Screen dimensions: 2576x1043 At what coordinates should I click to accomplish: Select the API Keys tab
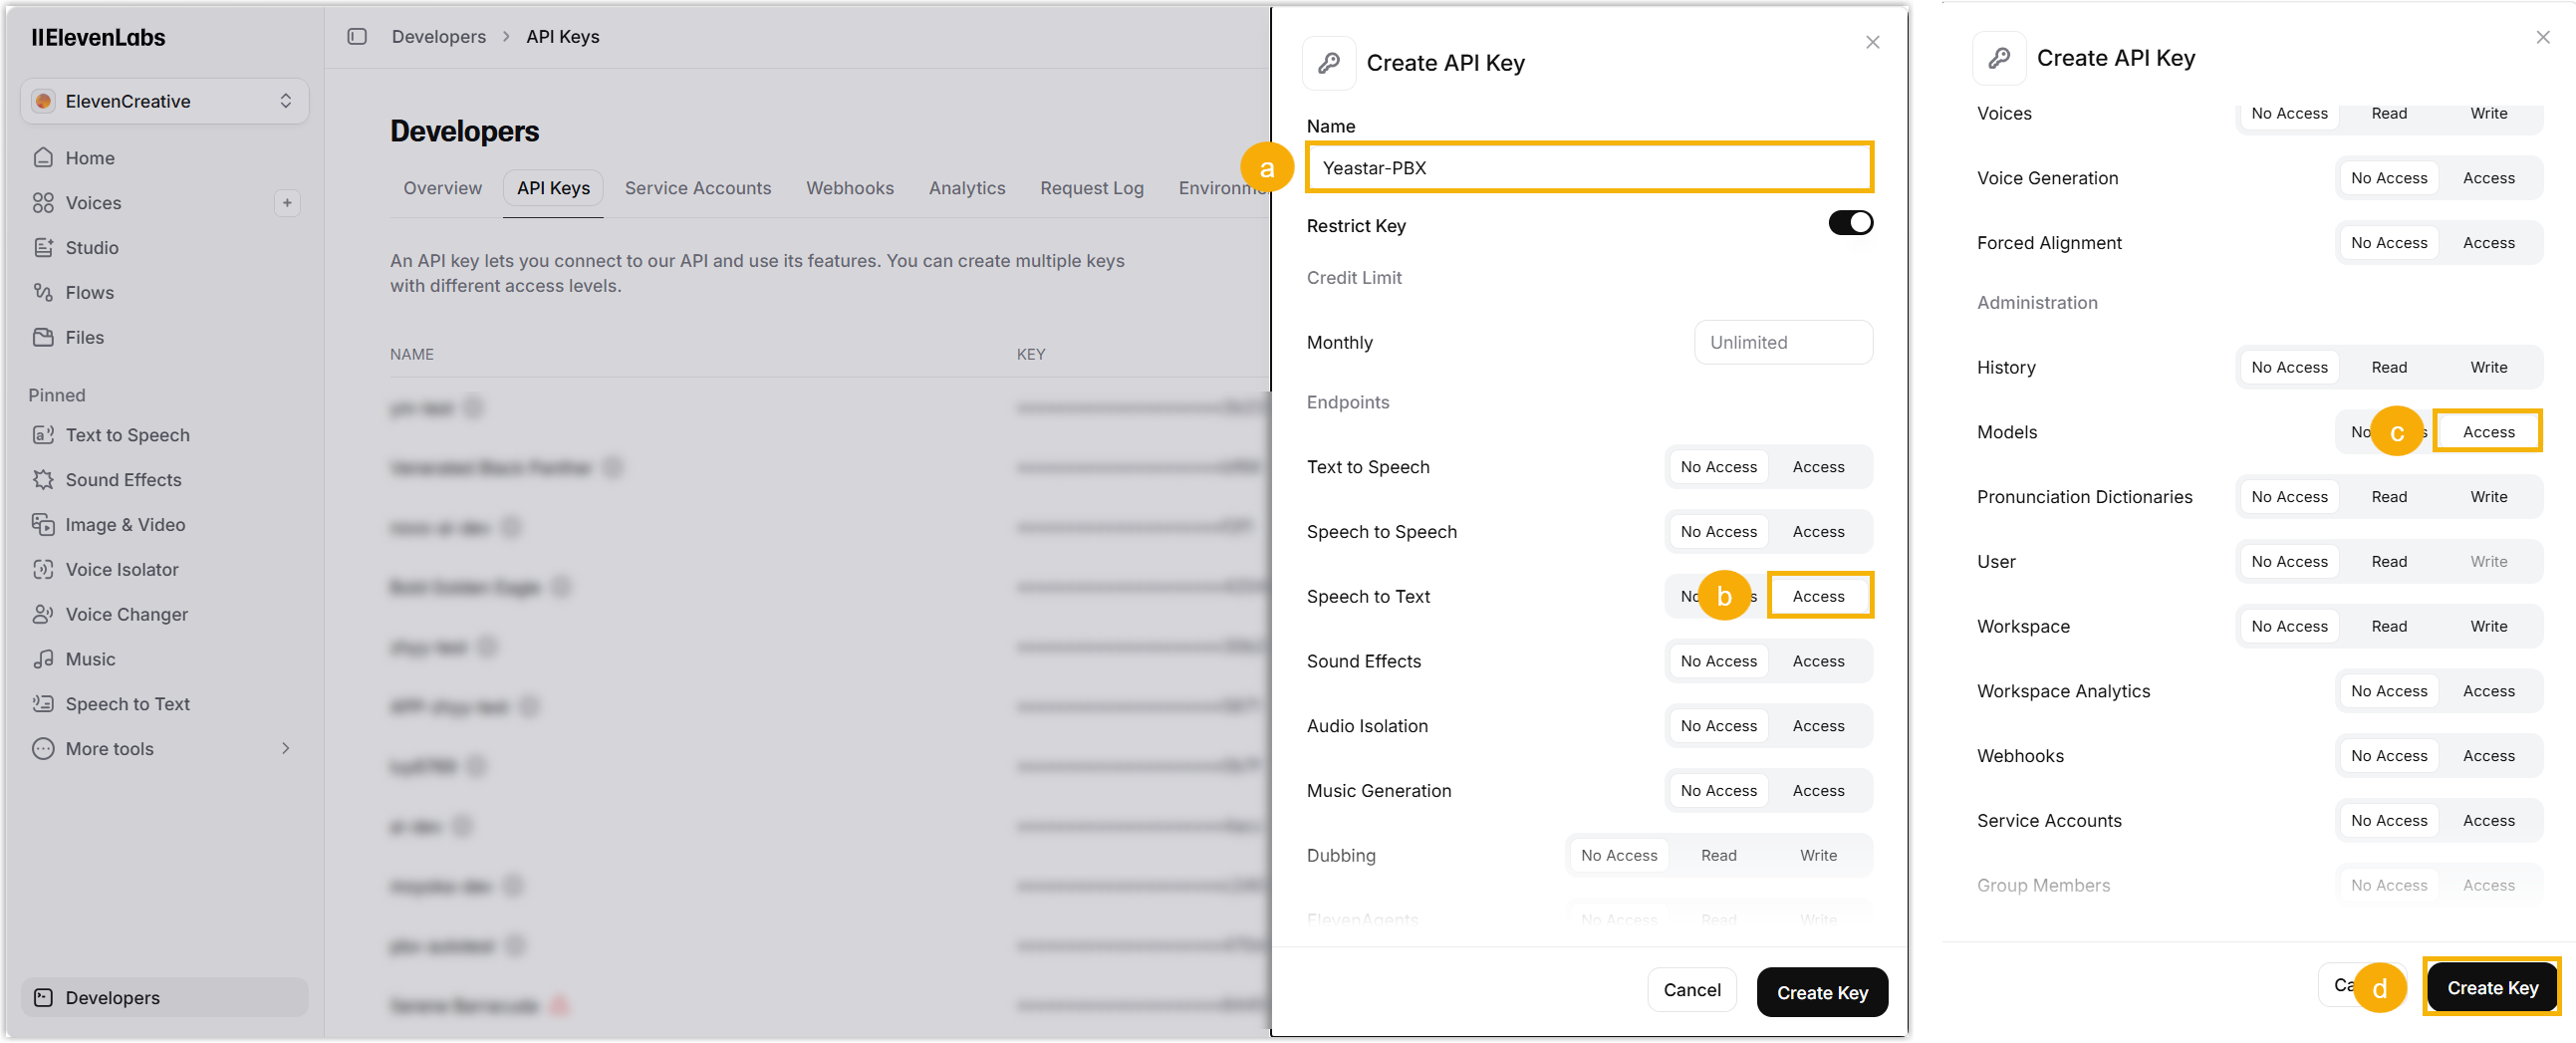coord(553,188)
